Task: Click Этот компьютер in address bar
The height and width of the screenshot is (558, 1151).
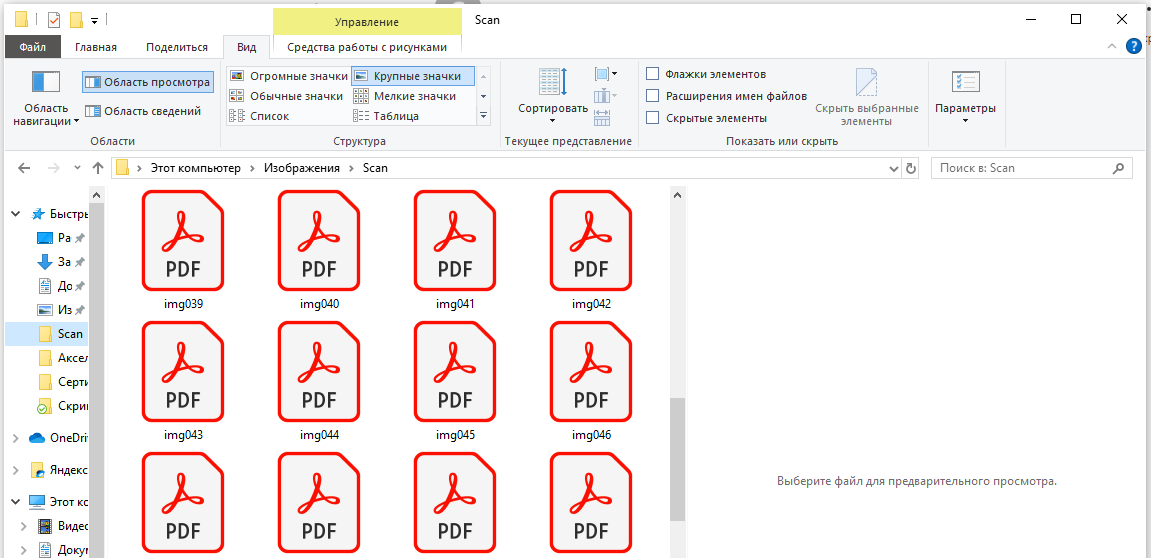Action: tap(195, 168)
